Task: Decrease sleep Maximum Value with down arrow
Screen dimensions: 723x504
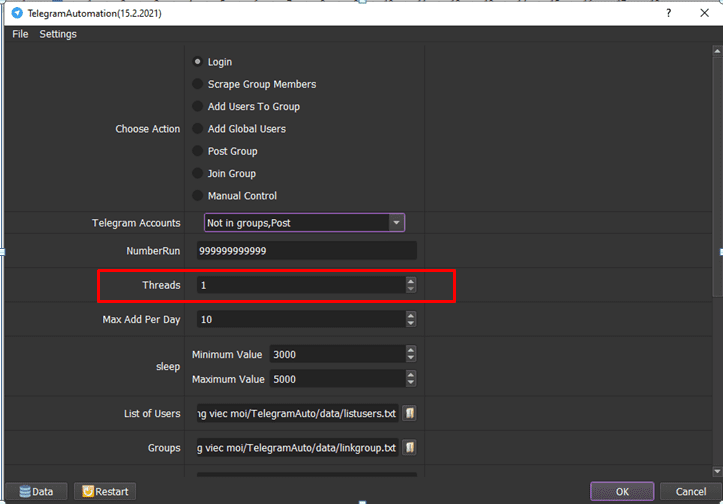Action: click(411, 383)
